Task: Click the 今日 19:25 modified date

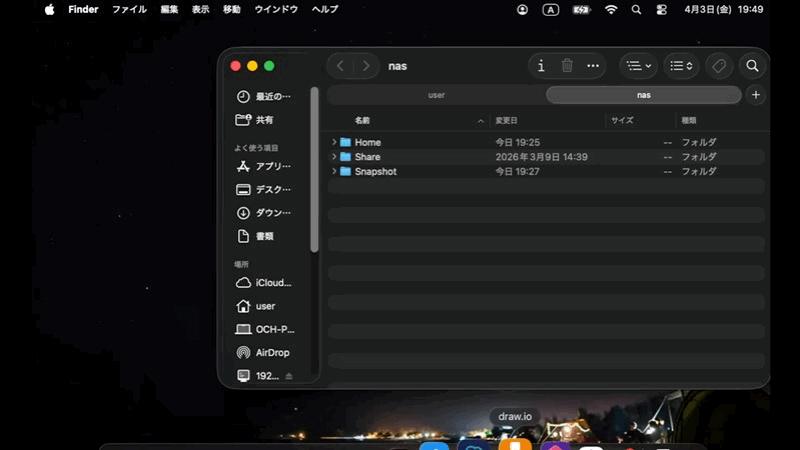Action: click(x=517, y=142)
